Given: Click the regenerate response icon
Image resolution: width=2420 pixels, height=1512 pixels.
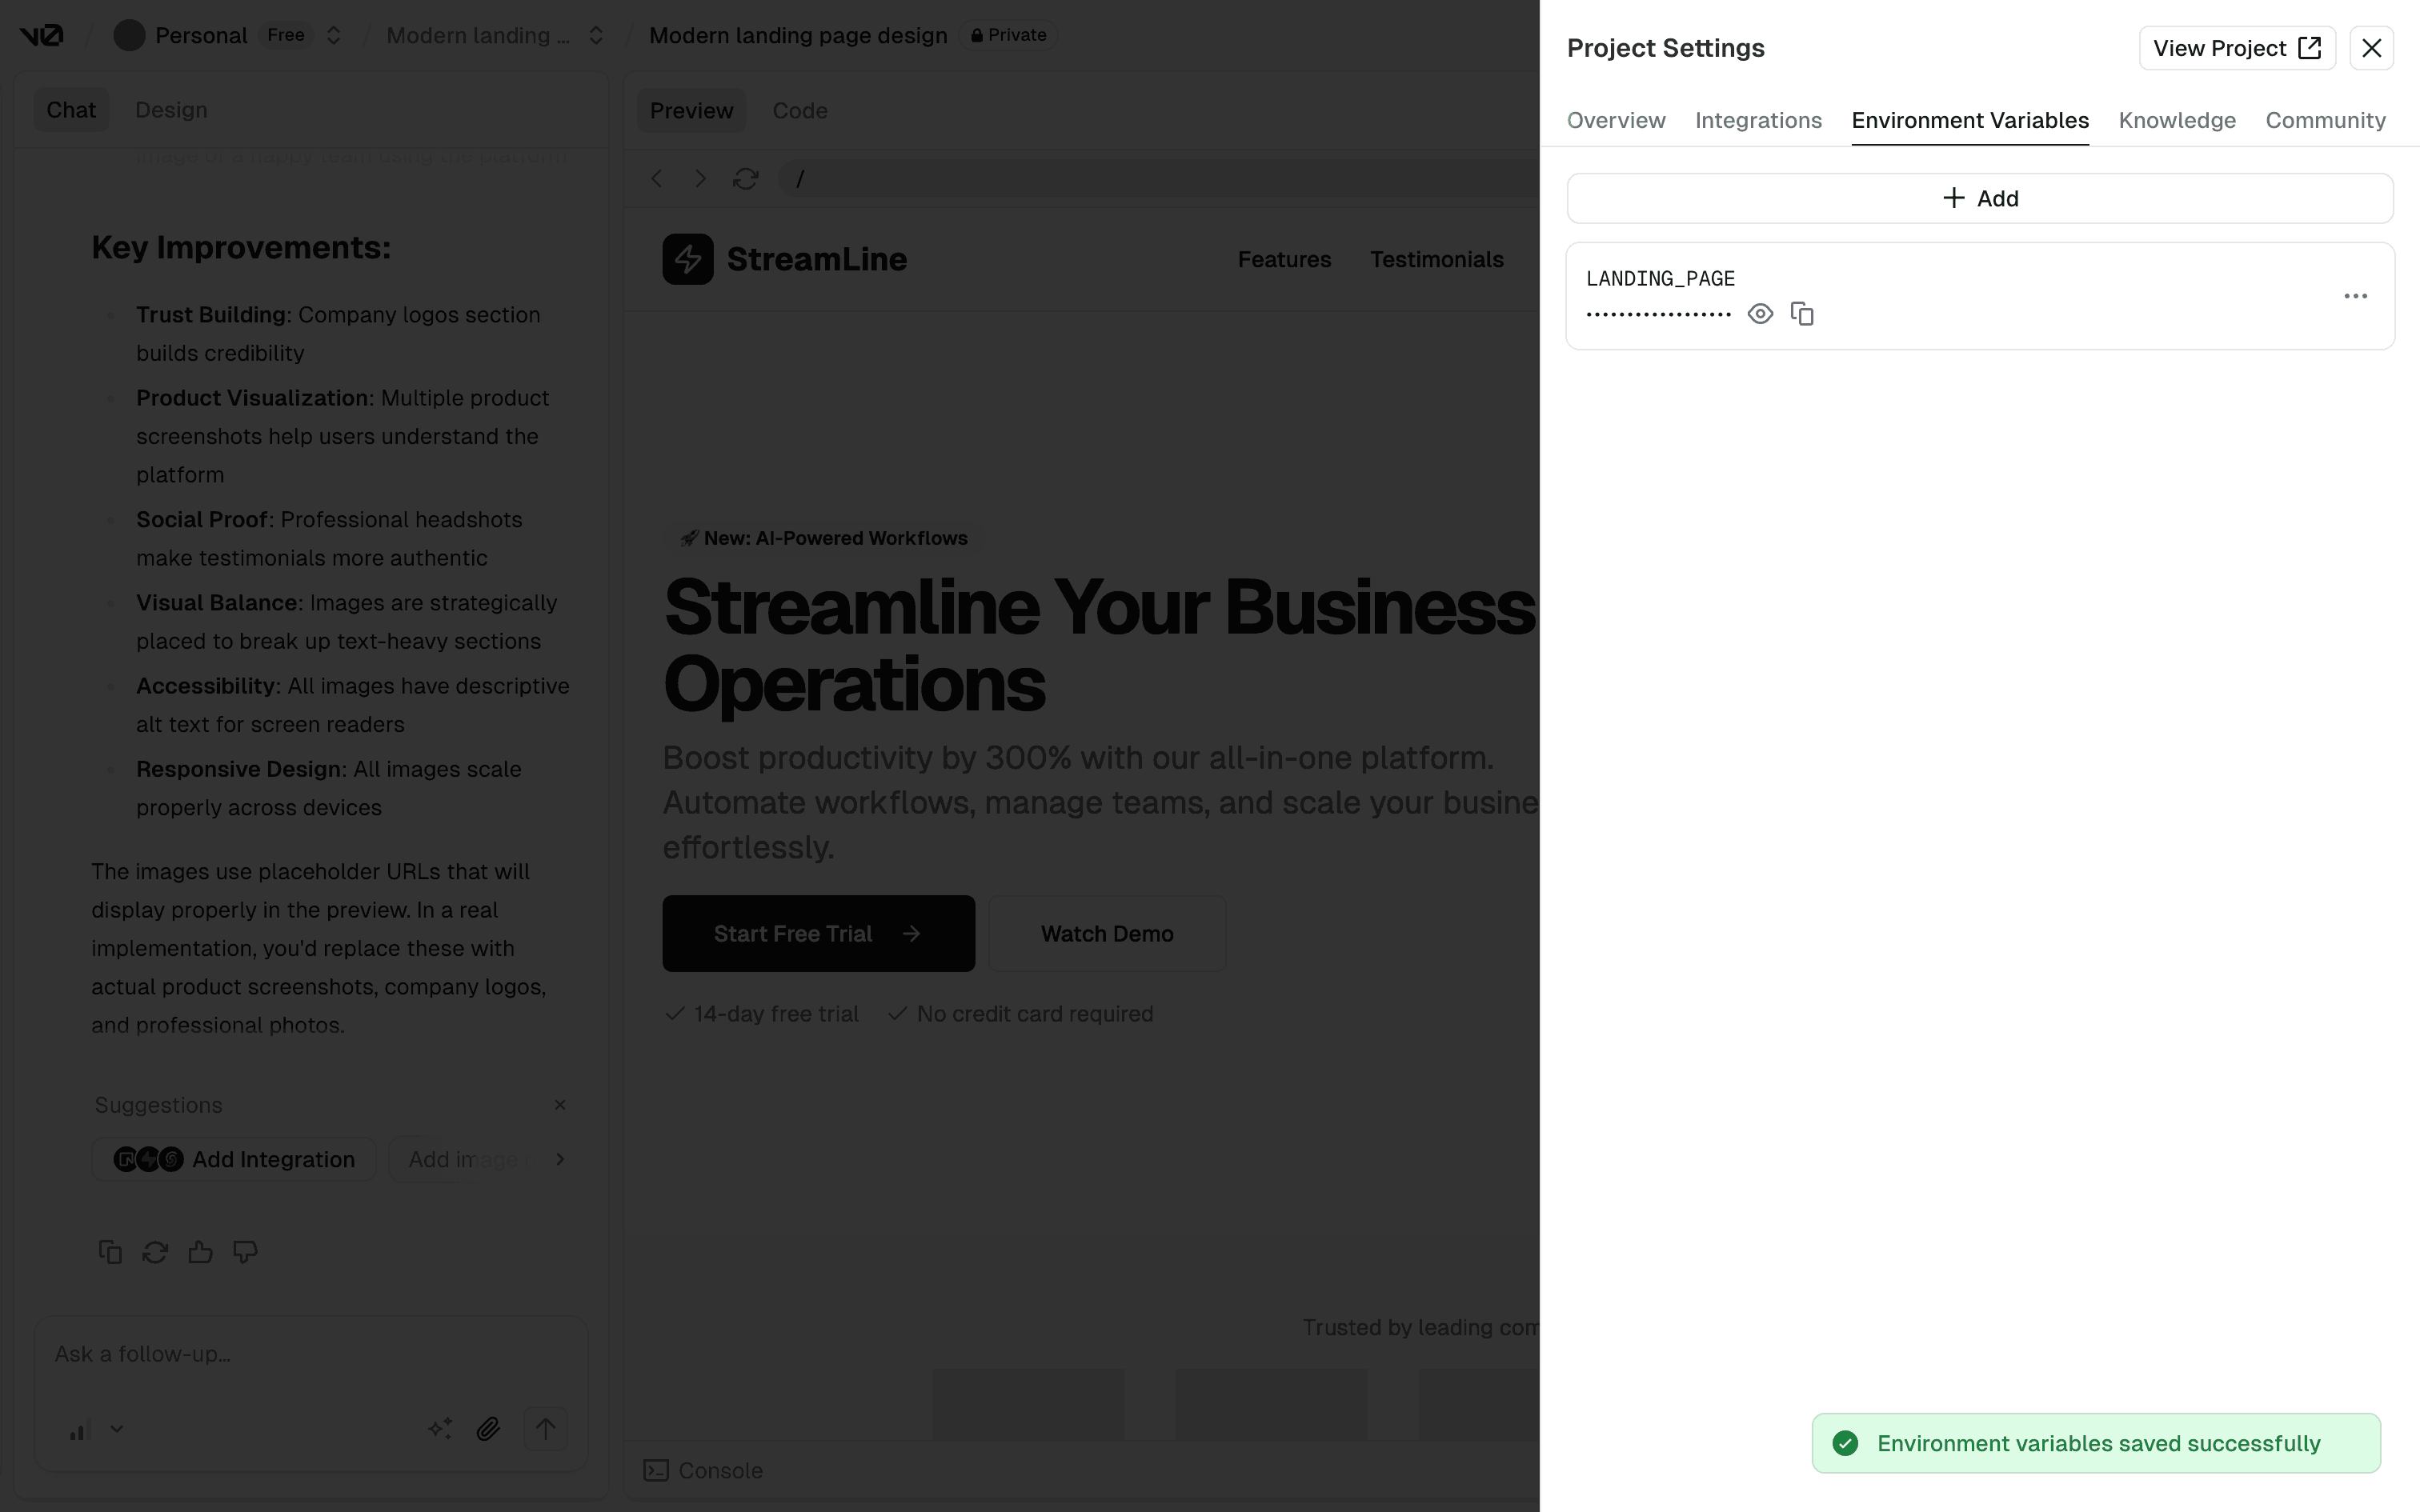Looking at the screenshot, I should (155, 1252).
